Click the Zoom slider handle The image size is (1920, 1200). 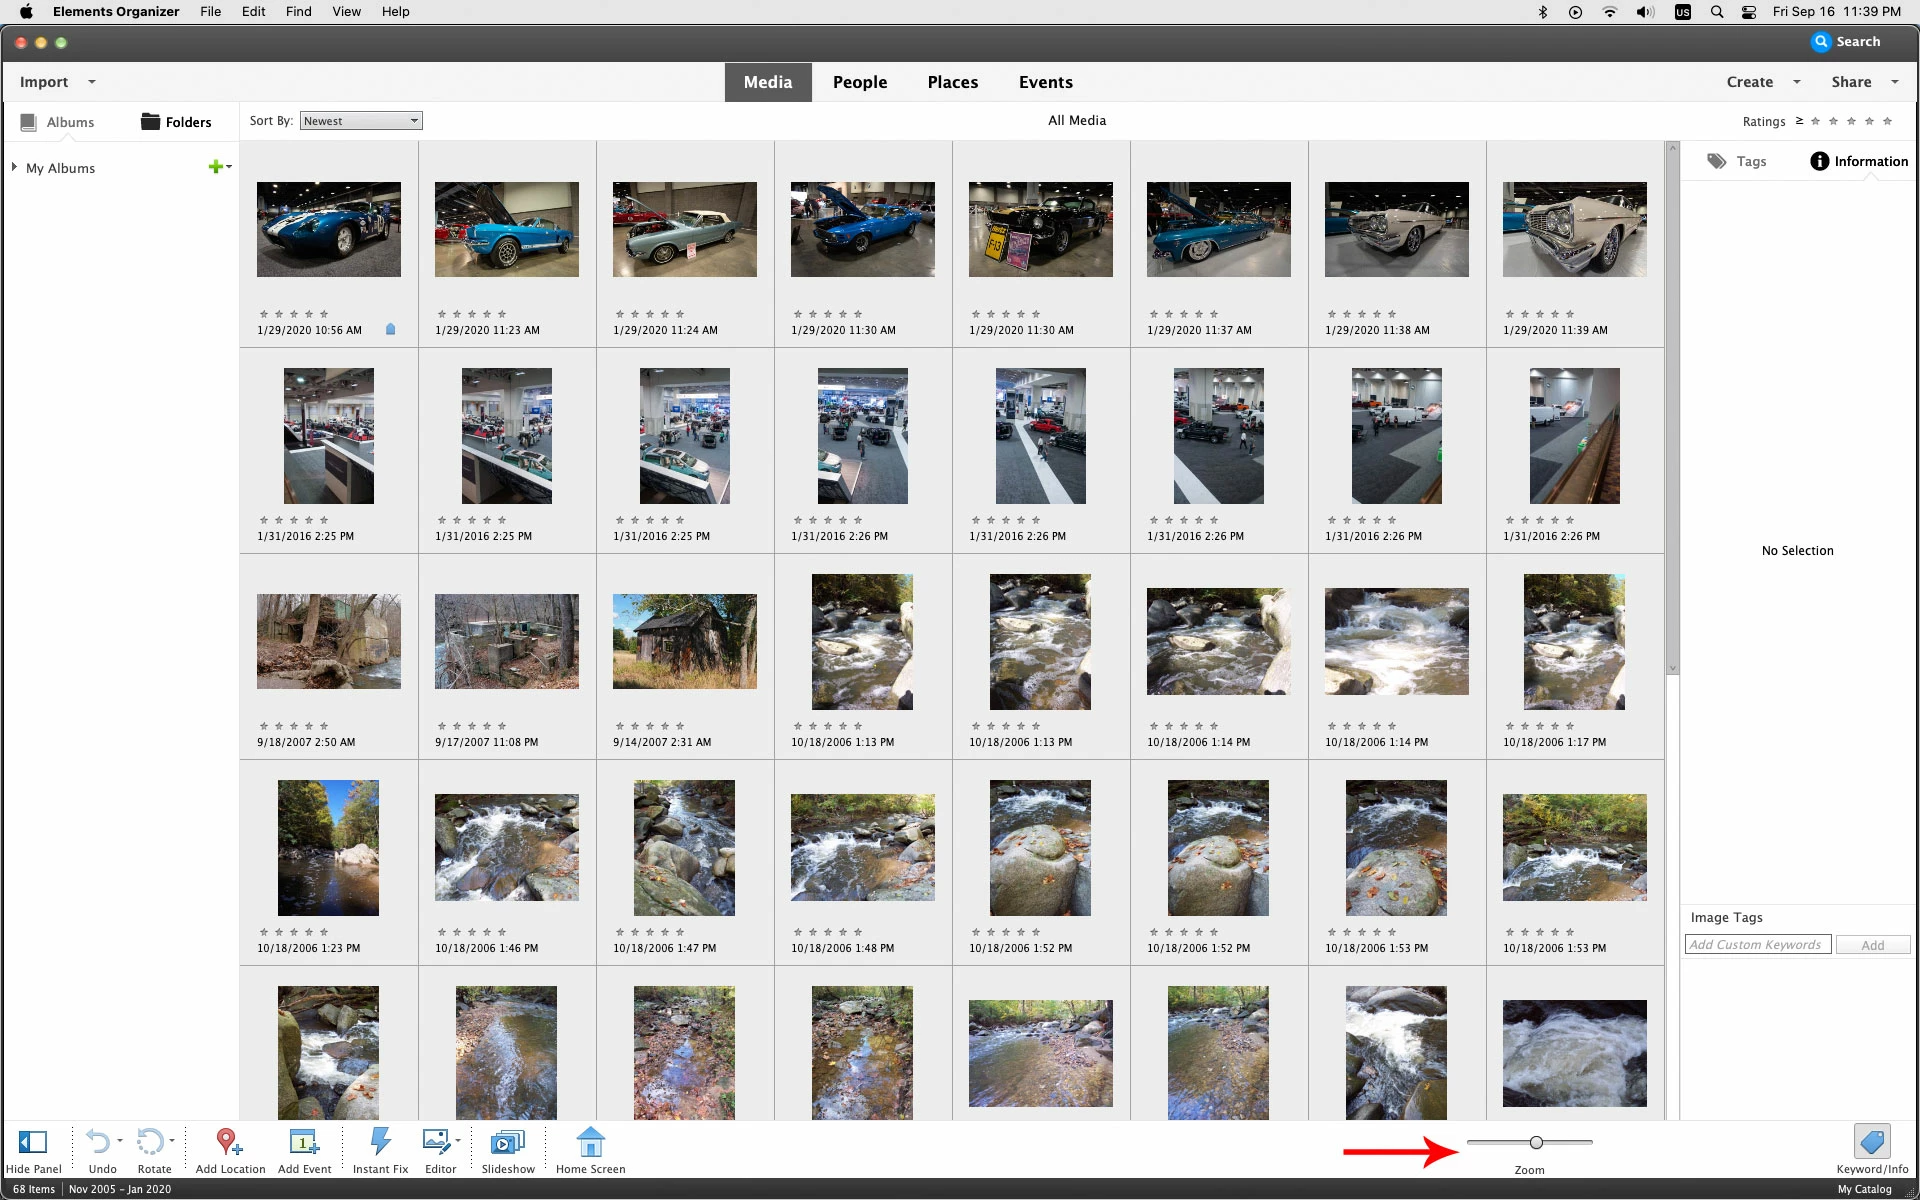click(x=1536, y=1142)
